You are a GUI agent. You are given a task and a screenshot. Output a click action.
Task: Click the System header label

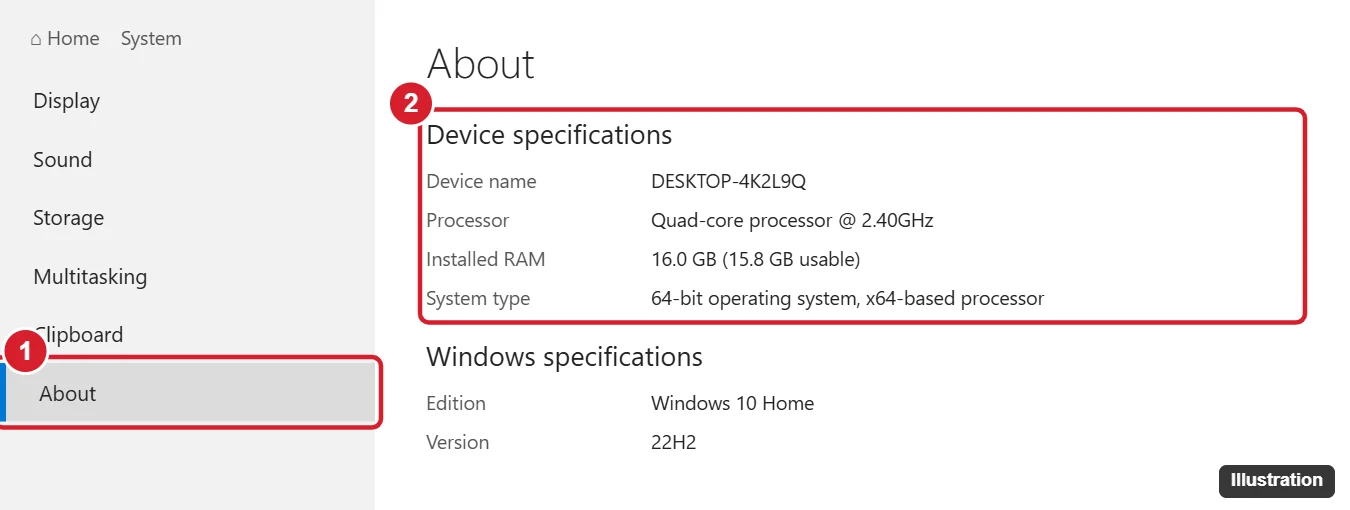151,39
